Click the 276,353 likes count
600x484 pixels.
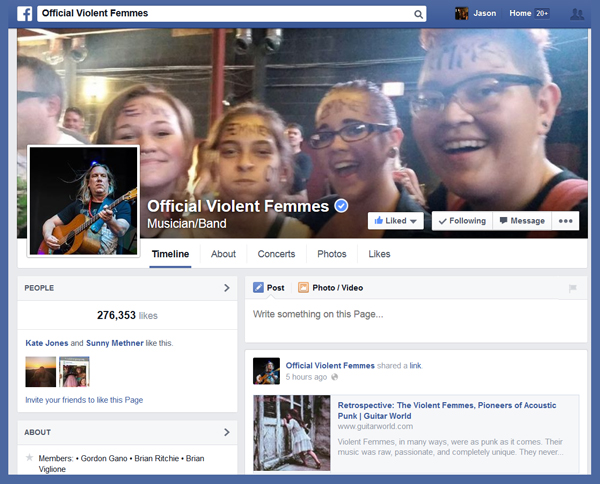click(x=127, y=315)
